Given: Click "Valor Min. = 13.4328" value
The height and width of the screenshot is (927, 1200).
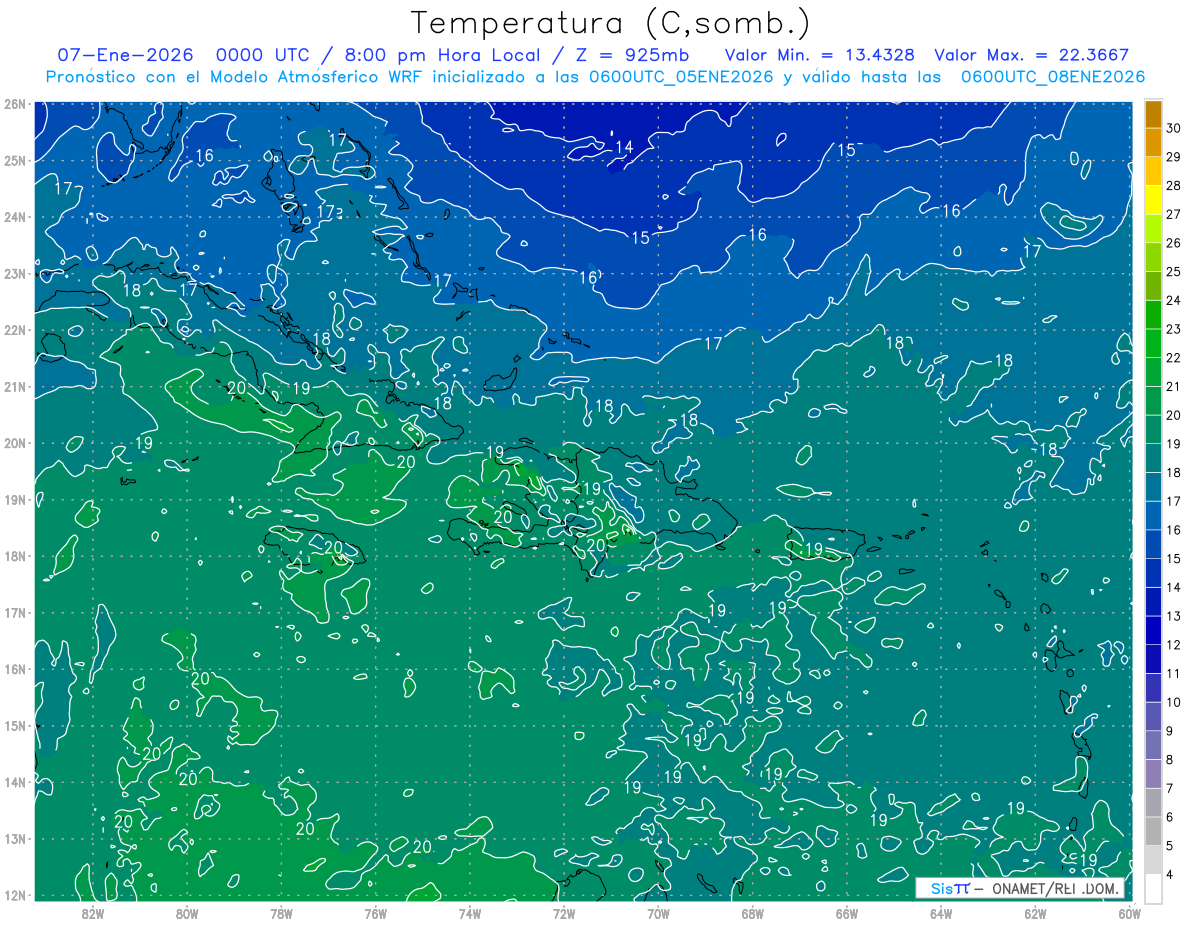Looking at the screenshot, I should click(819, 55).
